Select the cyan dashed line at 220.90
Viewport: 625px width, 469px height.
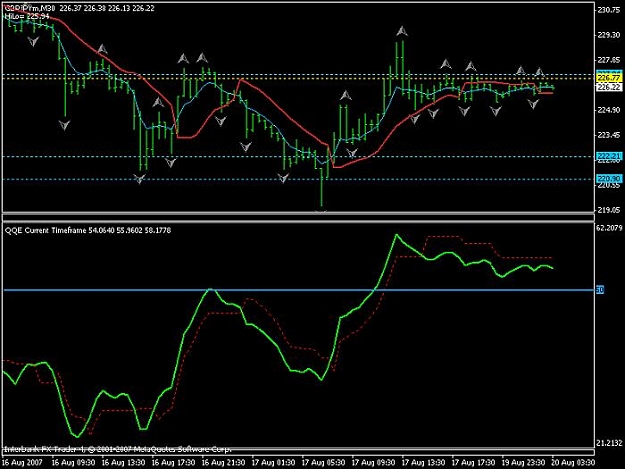pyautogui.click(x=299, y=179)
